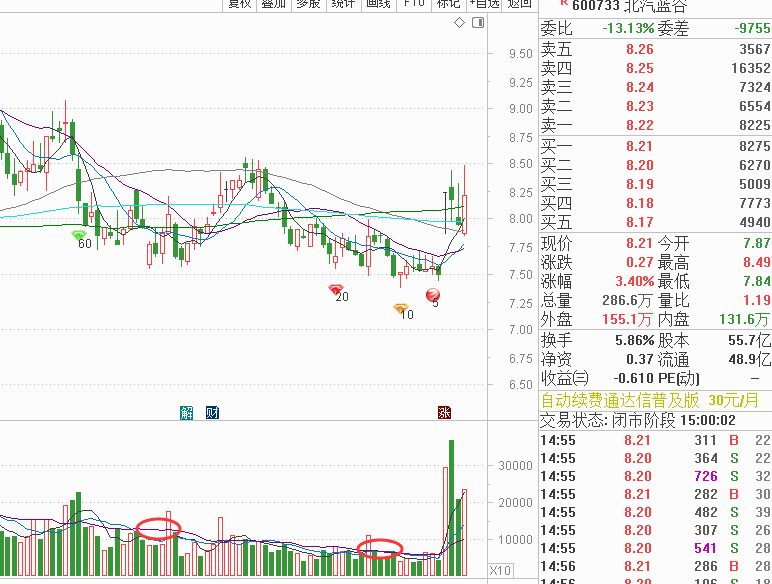The width and height of the screenshot is (772, 584).
Task: Open the 统计 statistics button
Action: 343,4
